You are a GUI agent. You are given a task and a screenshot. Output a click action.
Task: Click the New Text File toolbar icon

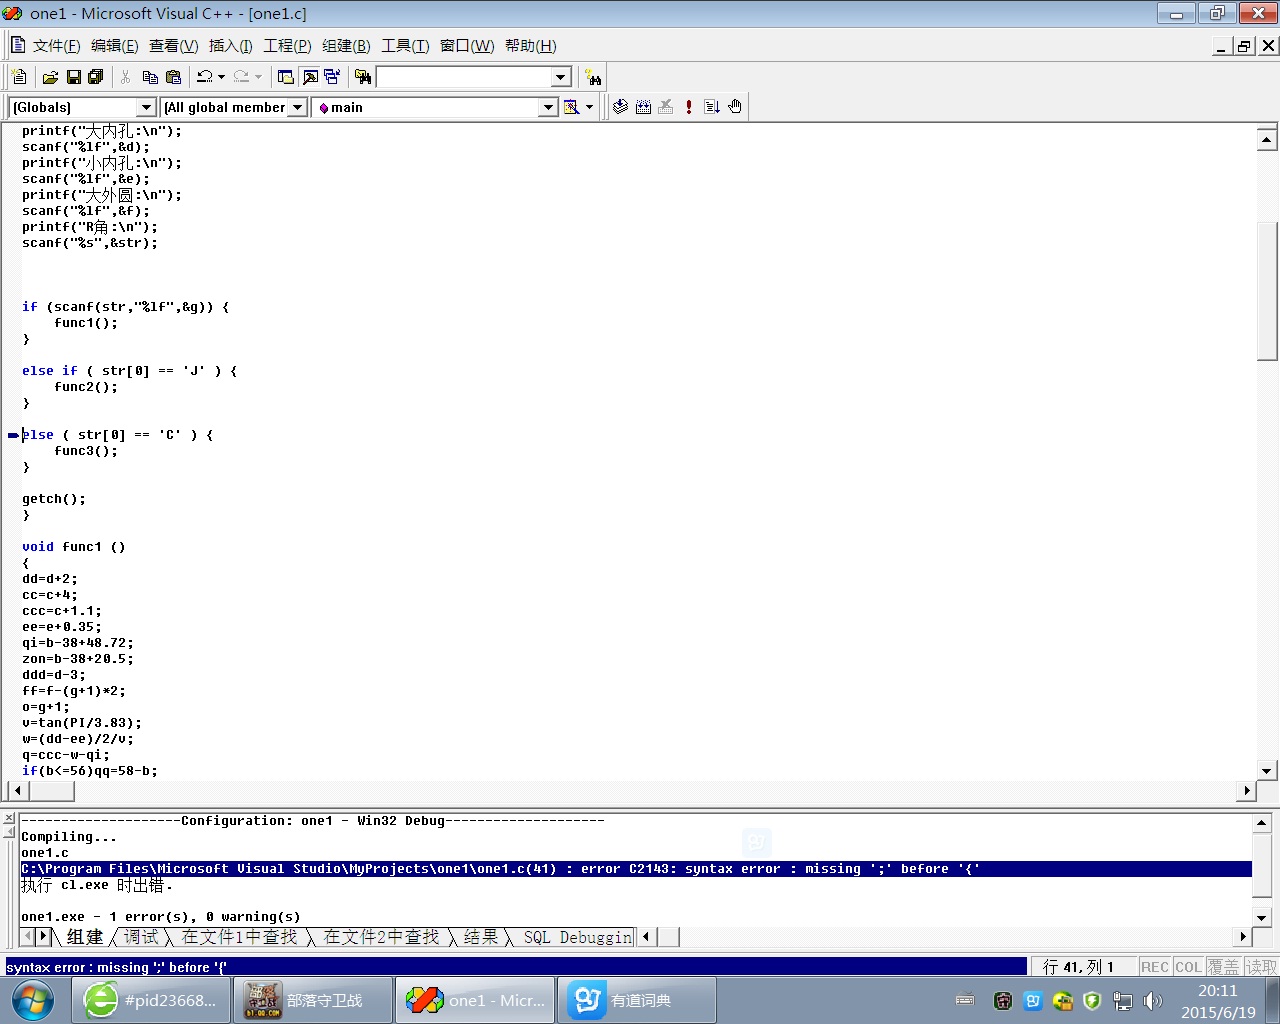click(x=19, y=77)
